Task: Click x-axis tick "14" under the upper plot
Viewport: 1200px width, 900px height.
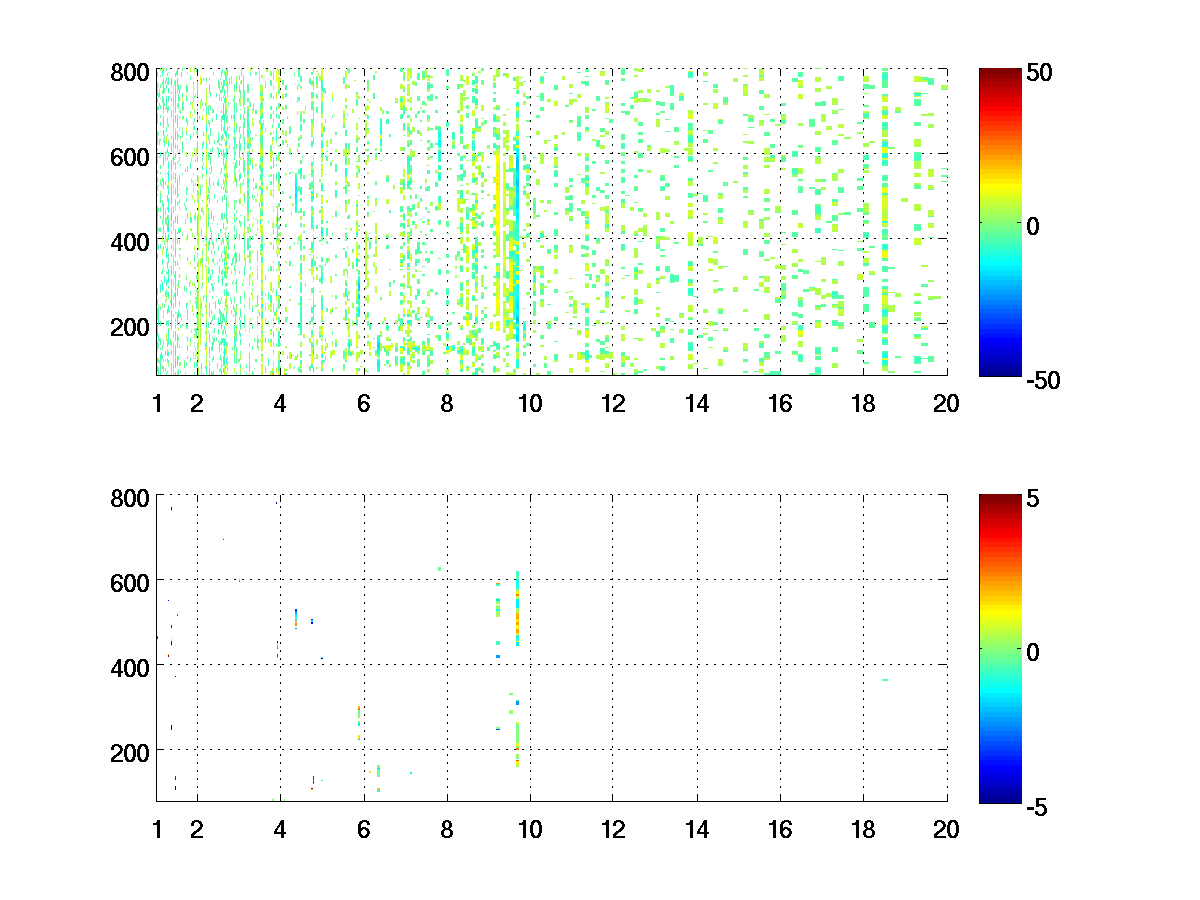Action: coord(696,404)
